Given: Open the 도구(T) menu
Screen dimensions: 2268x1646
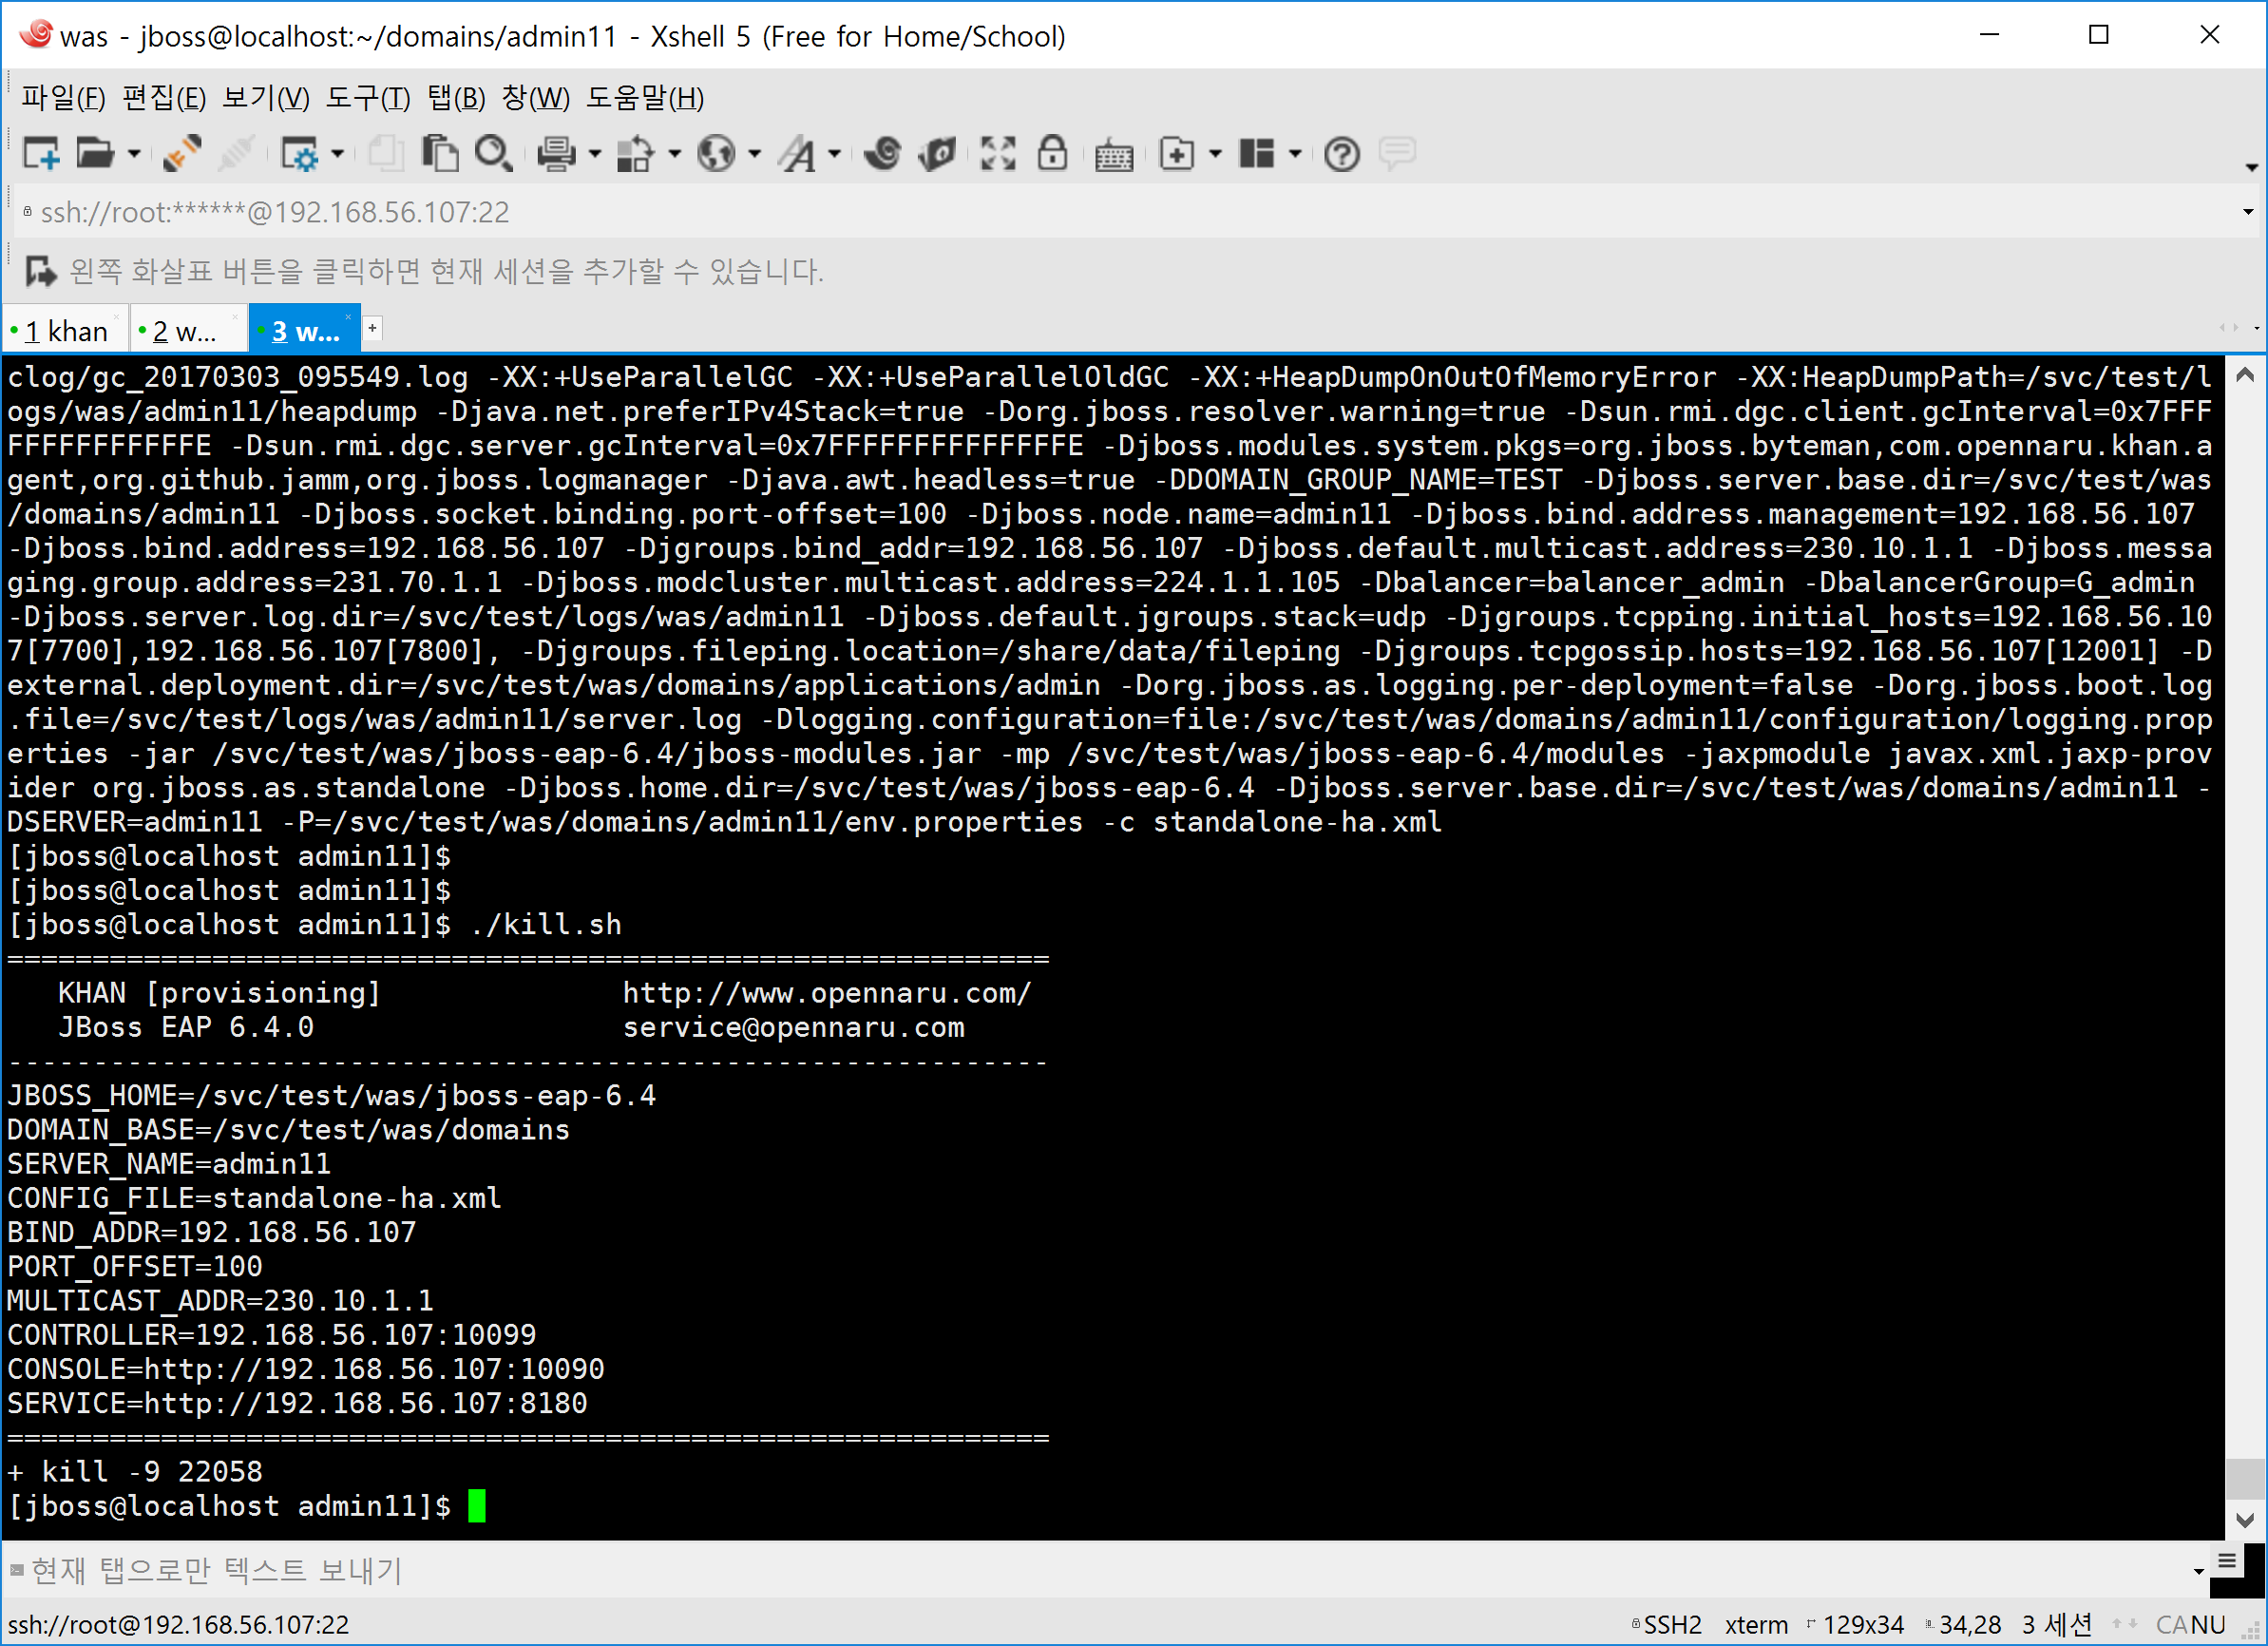Looking at the screenshot, I should 367,98.
